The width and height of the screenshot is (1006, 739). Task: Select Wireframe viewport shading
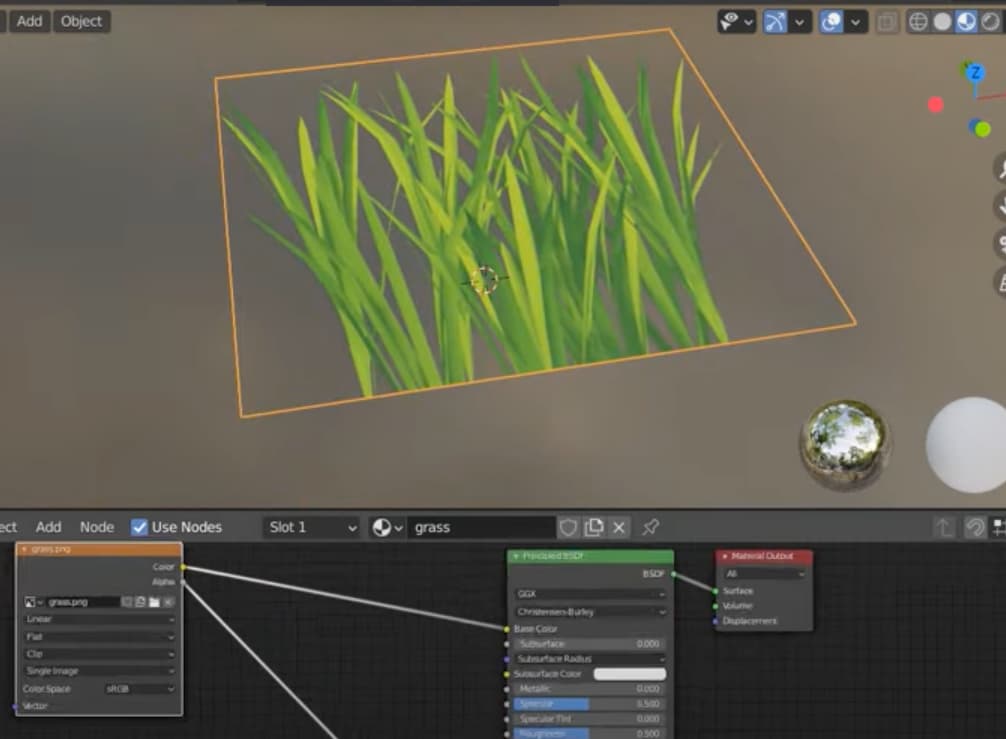click(917, 21)
